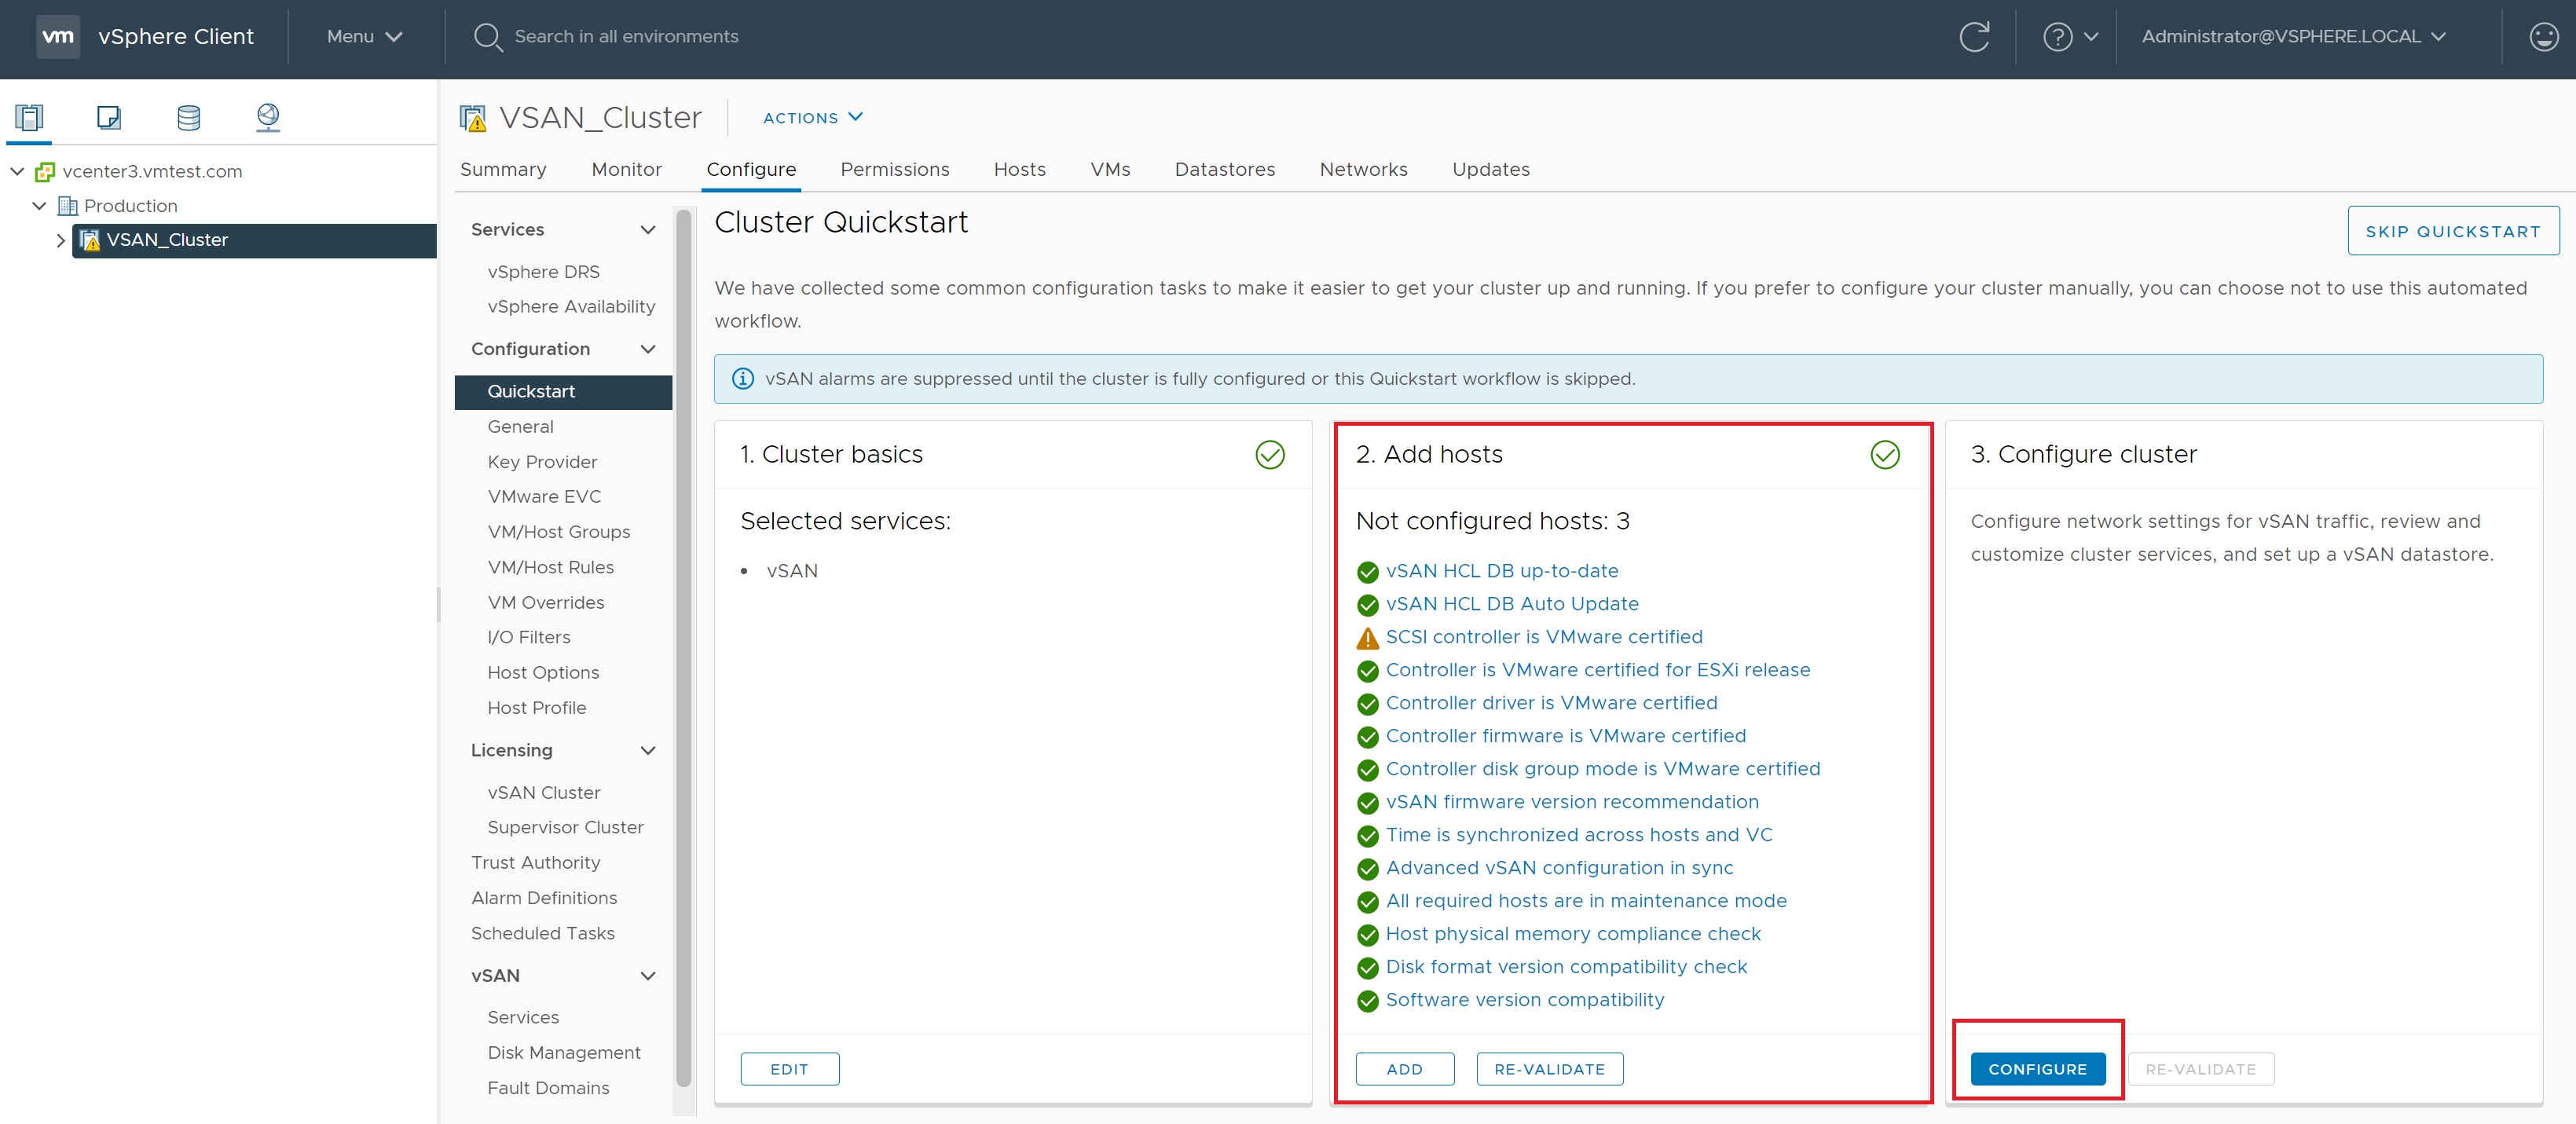Click the vm logo in header
The height and width of the screenshot is (1124, 2576).
coord(58,37)
